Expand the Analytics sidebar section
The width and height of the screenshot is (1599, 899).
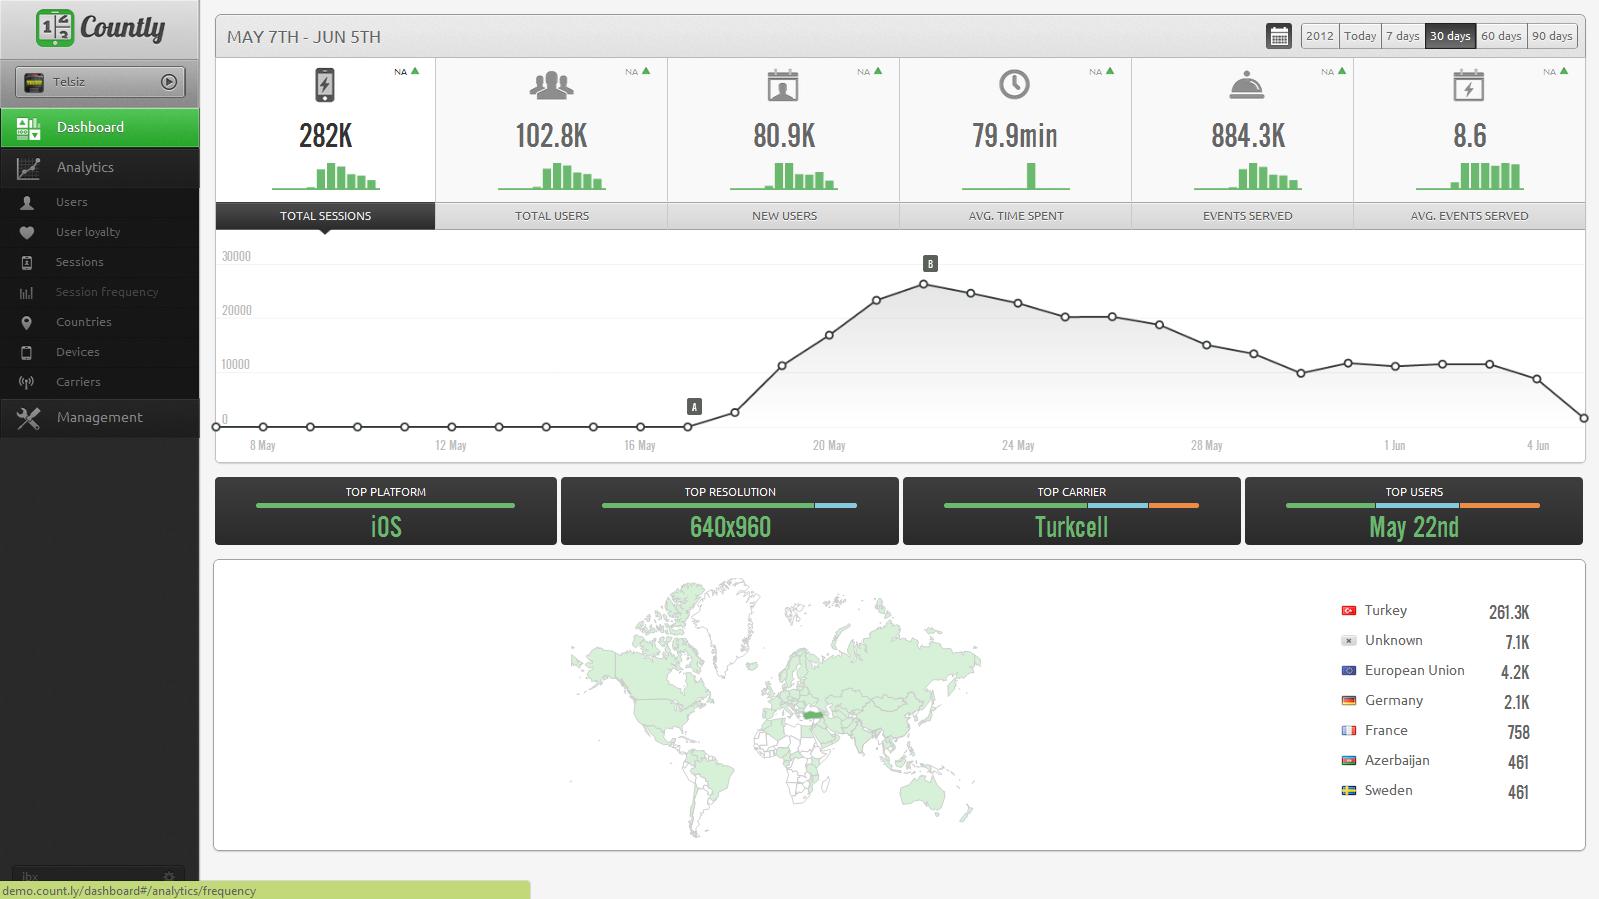(85, 167)
